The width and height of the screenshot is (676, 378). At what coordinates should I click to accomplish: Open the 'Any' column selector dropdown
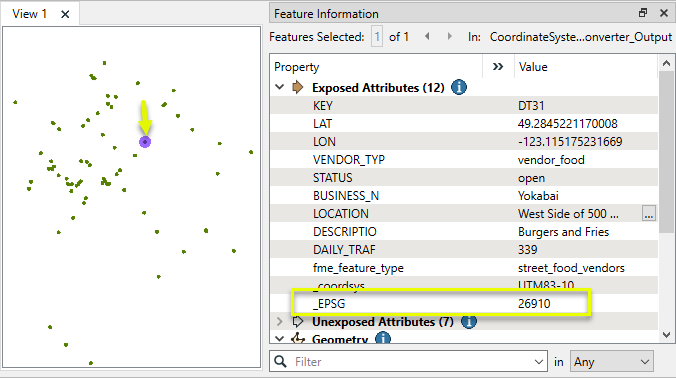pyautogui.click(x=612, y=362)
